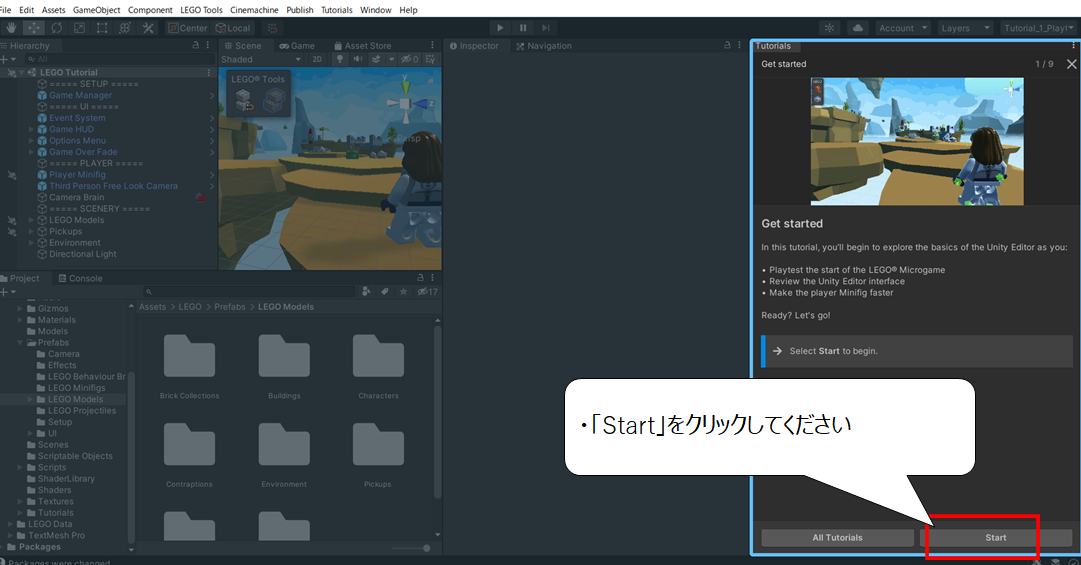Close the Get started tutorial
1081x565 pixels.
[x=1071, y=64]
